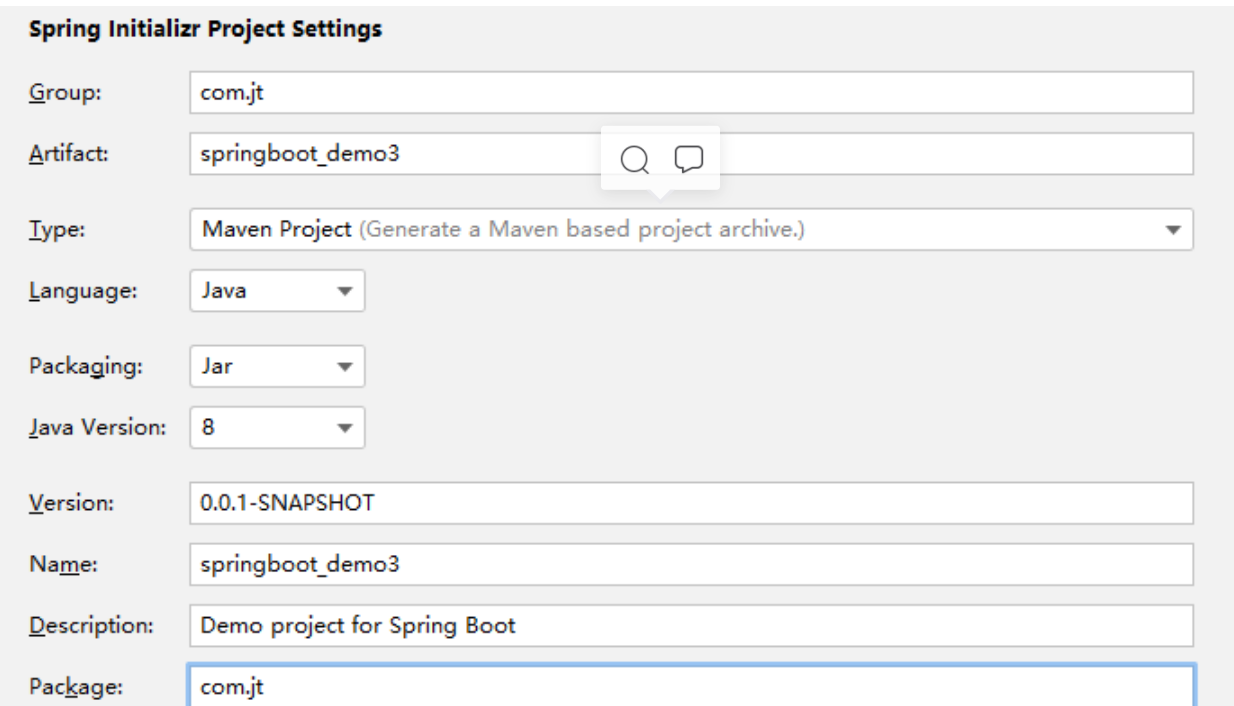Open the Java Version dropdown set to 8
Viewport: 1234px width, 706px height.
pyautogui.click(x=277, y=429)
